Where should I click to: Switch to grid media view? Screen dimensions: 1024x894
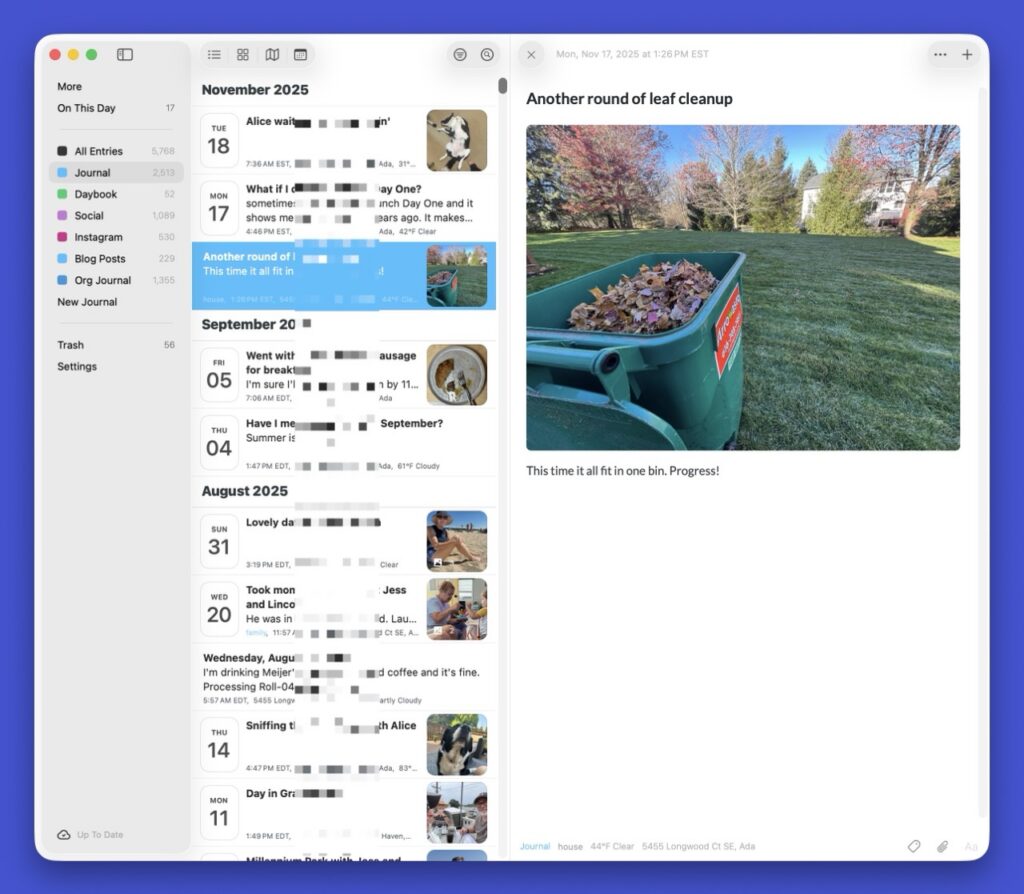243,55
